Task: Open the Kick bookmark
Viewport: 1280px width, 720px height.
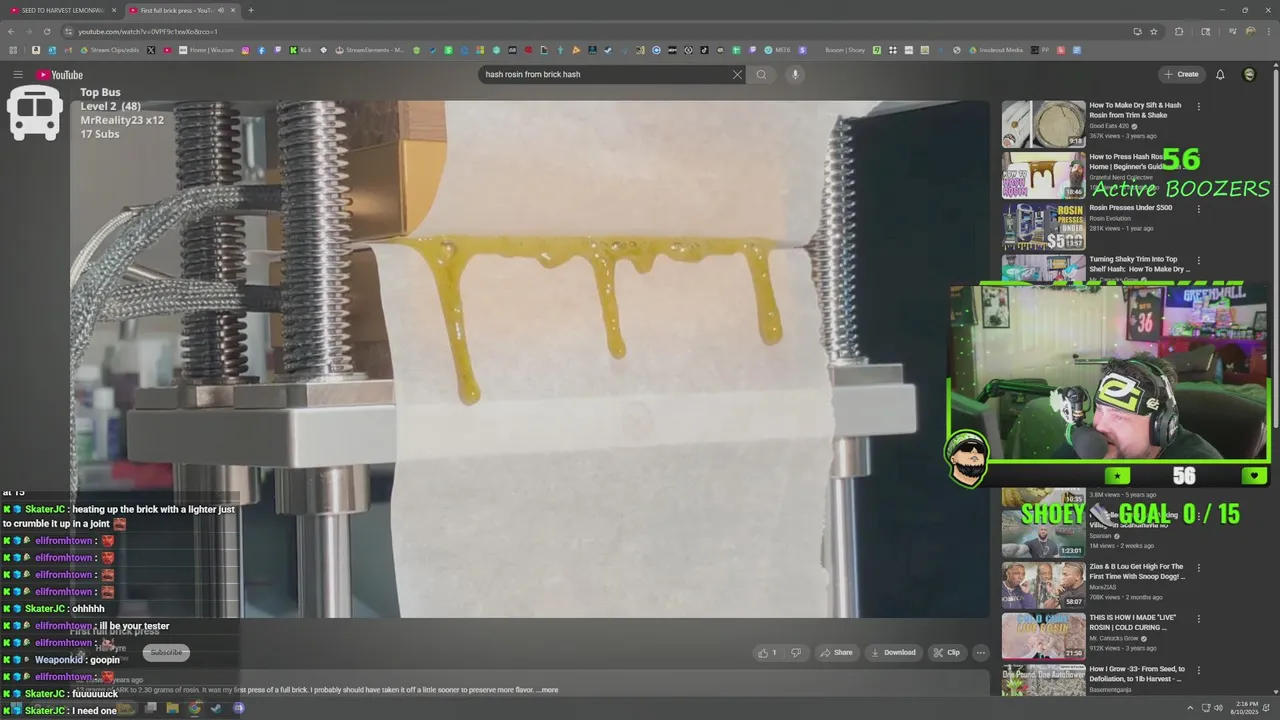Action: pyautogui.click(x=301, y=50)
